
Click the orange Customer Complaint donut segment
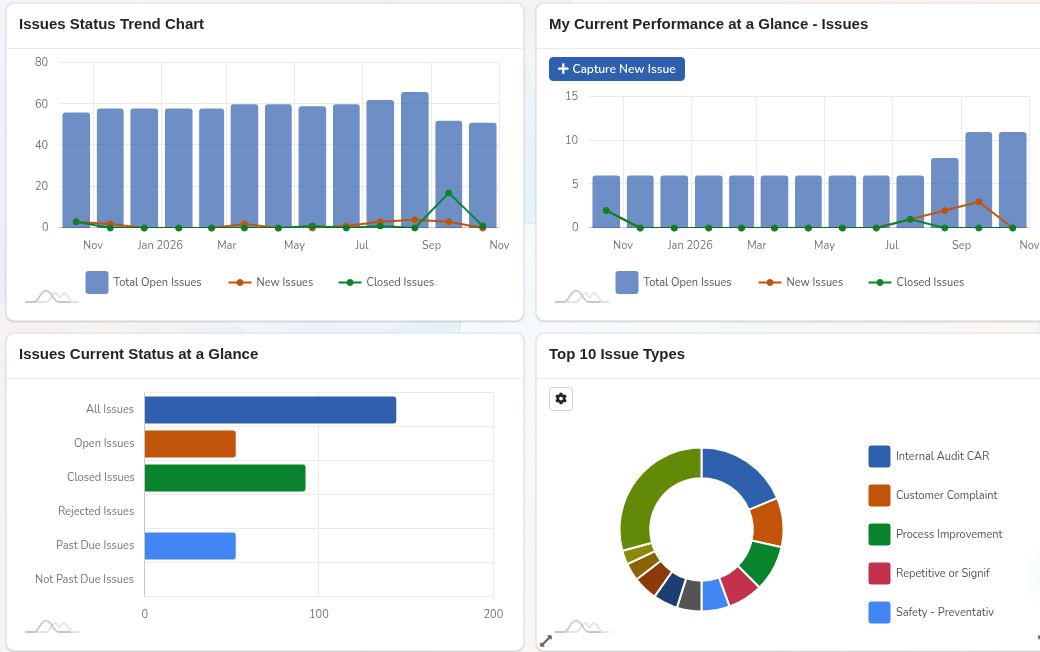click(768, 523)
